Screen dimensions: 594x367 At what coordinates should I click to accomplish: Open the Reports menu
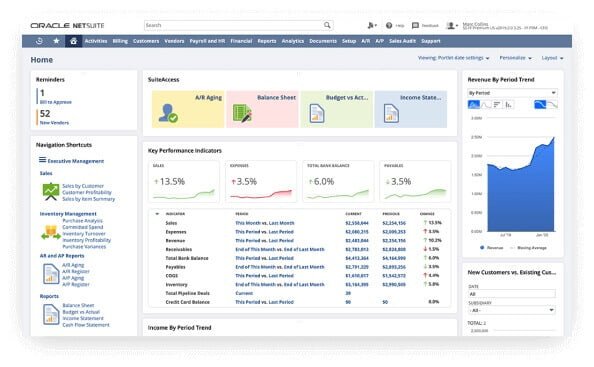tap(267, 41)
